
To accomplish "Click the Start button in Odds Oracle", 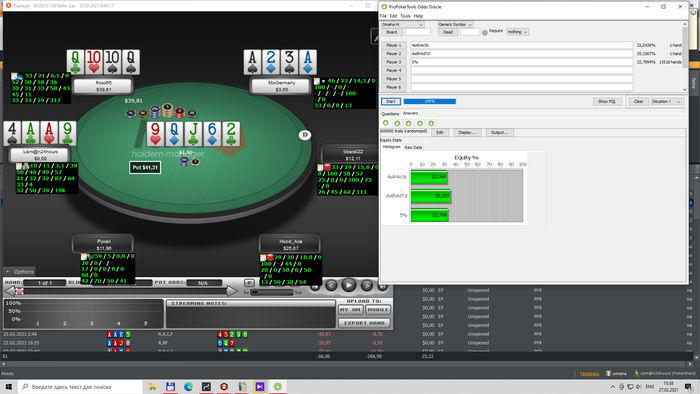I will (391, 102).
